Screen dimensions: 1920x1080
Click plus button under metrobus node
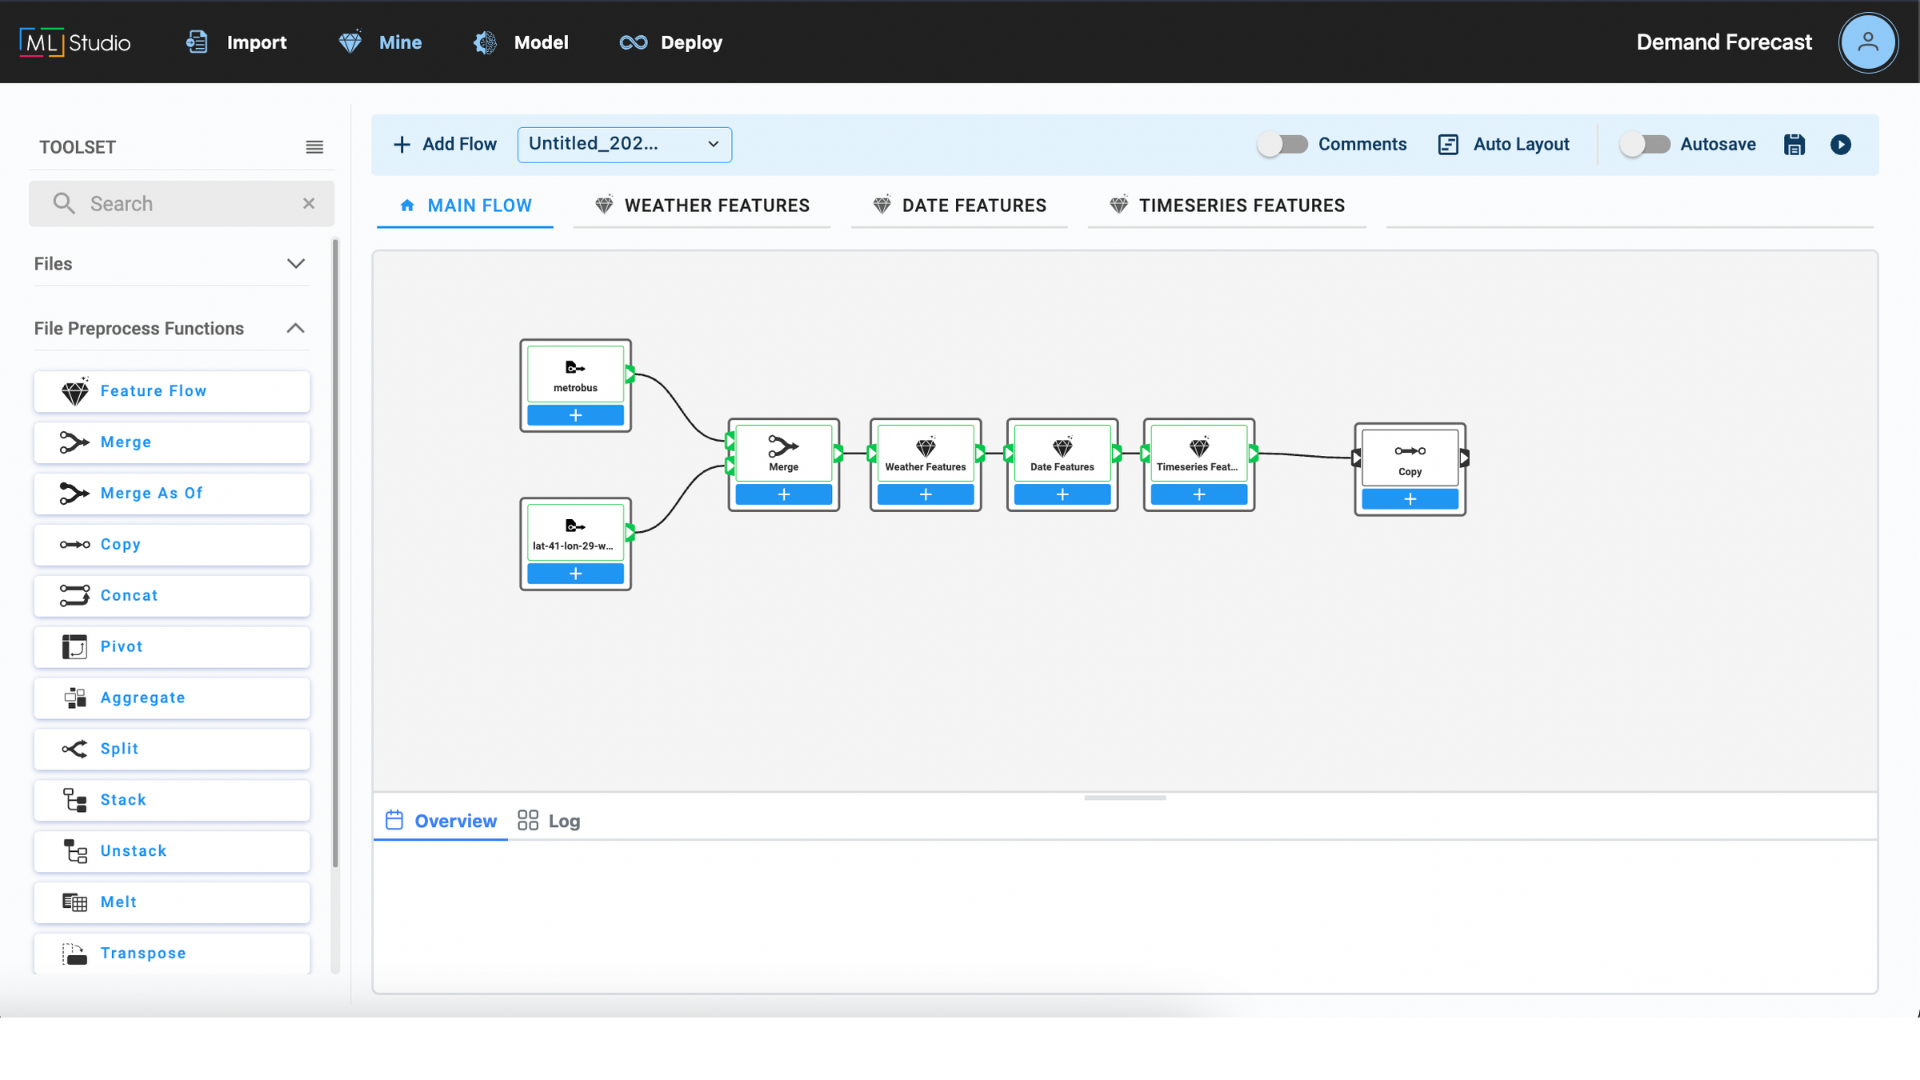[x=575, y=416]
